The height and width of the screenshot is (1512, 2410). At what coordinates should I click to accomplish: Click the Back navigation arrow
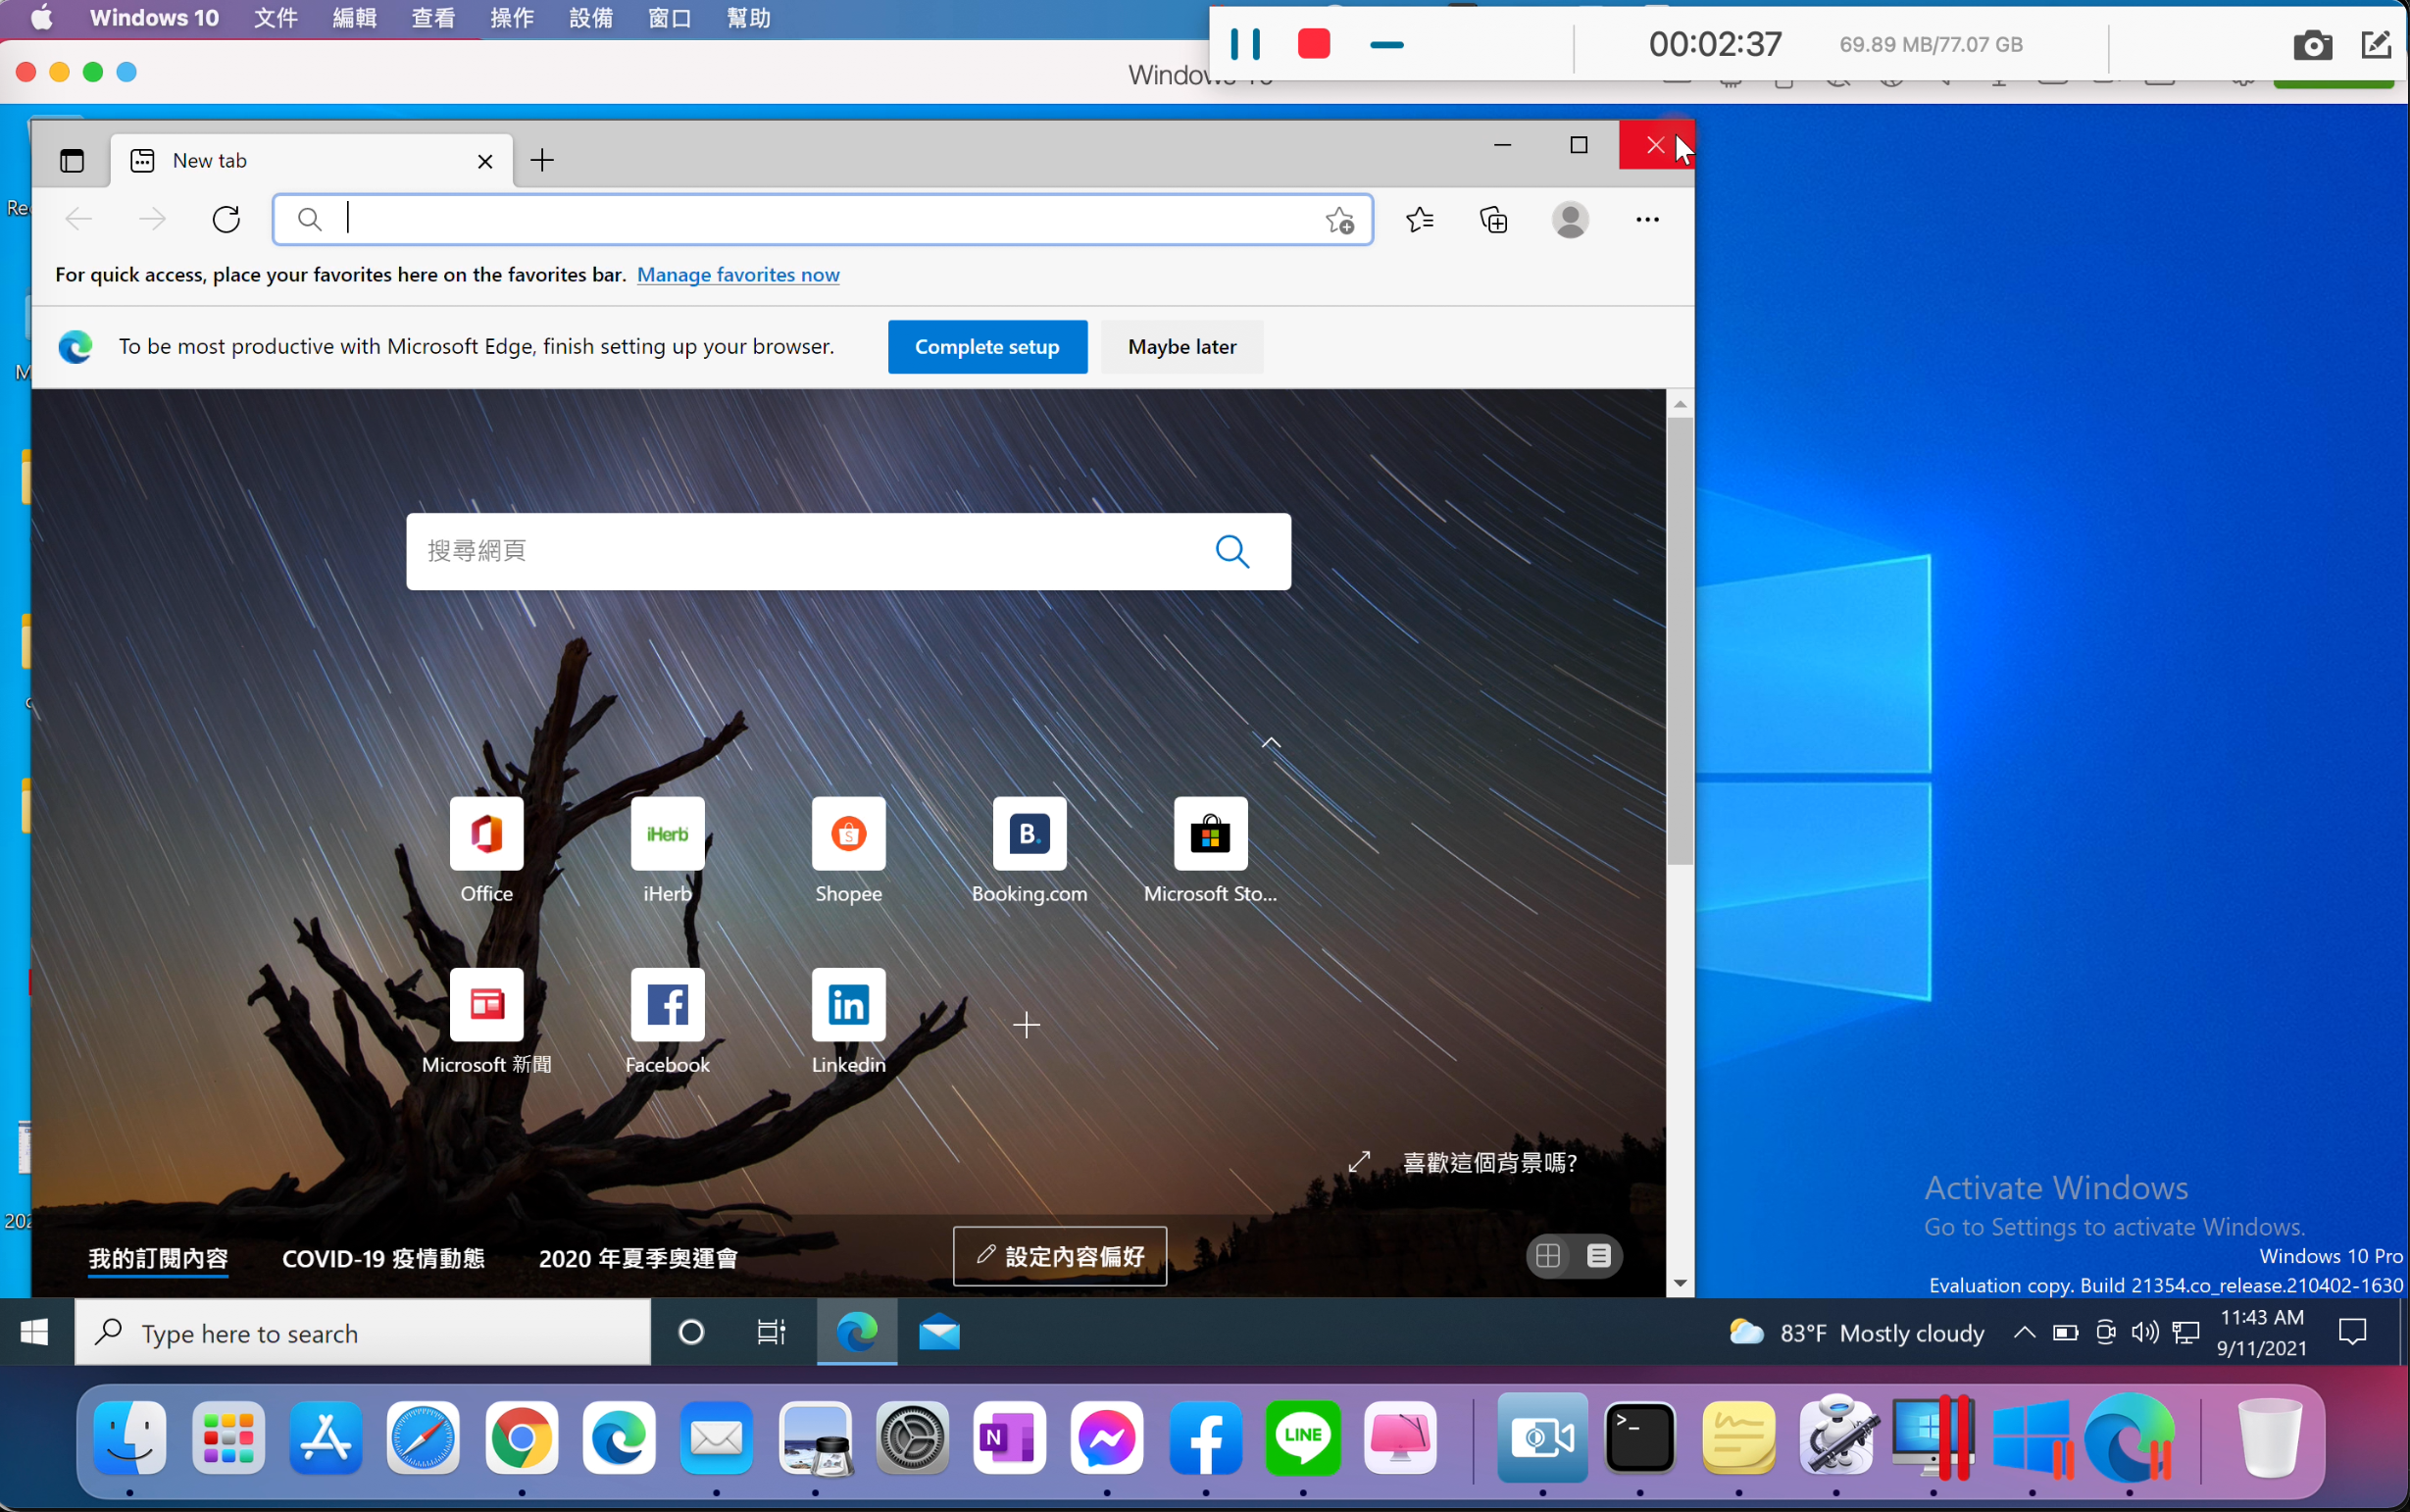[78, 219]
